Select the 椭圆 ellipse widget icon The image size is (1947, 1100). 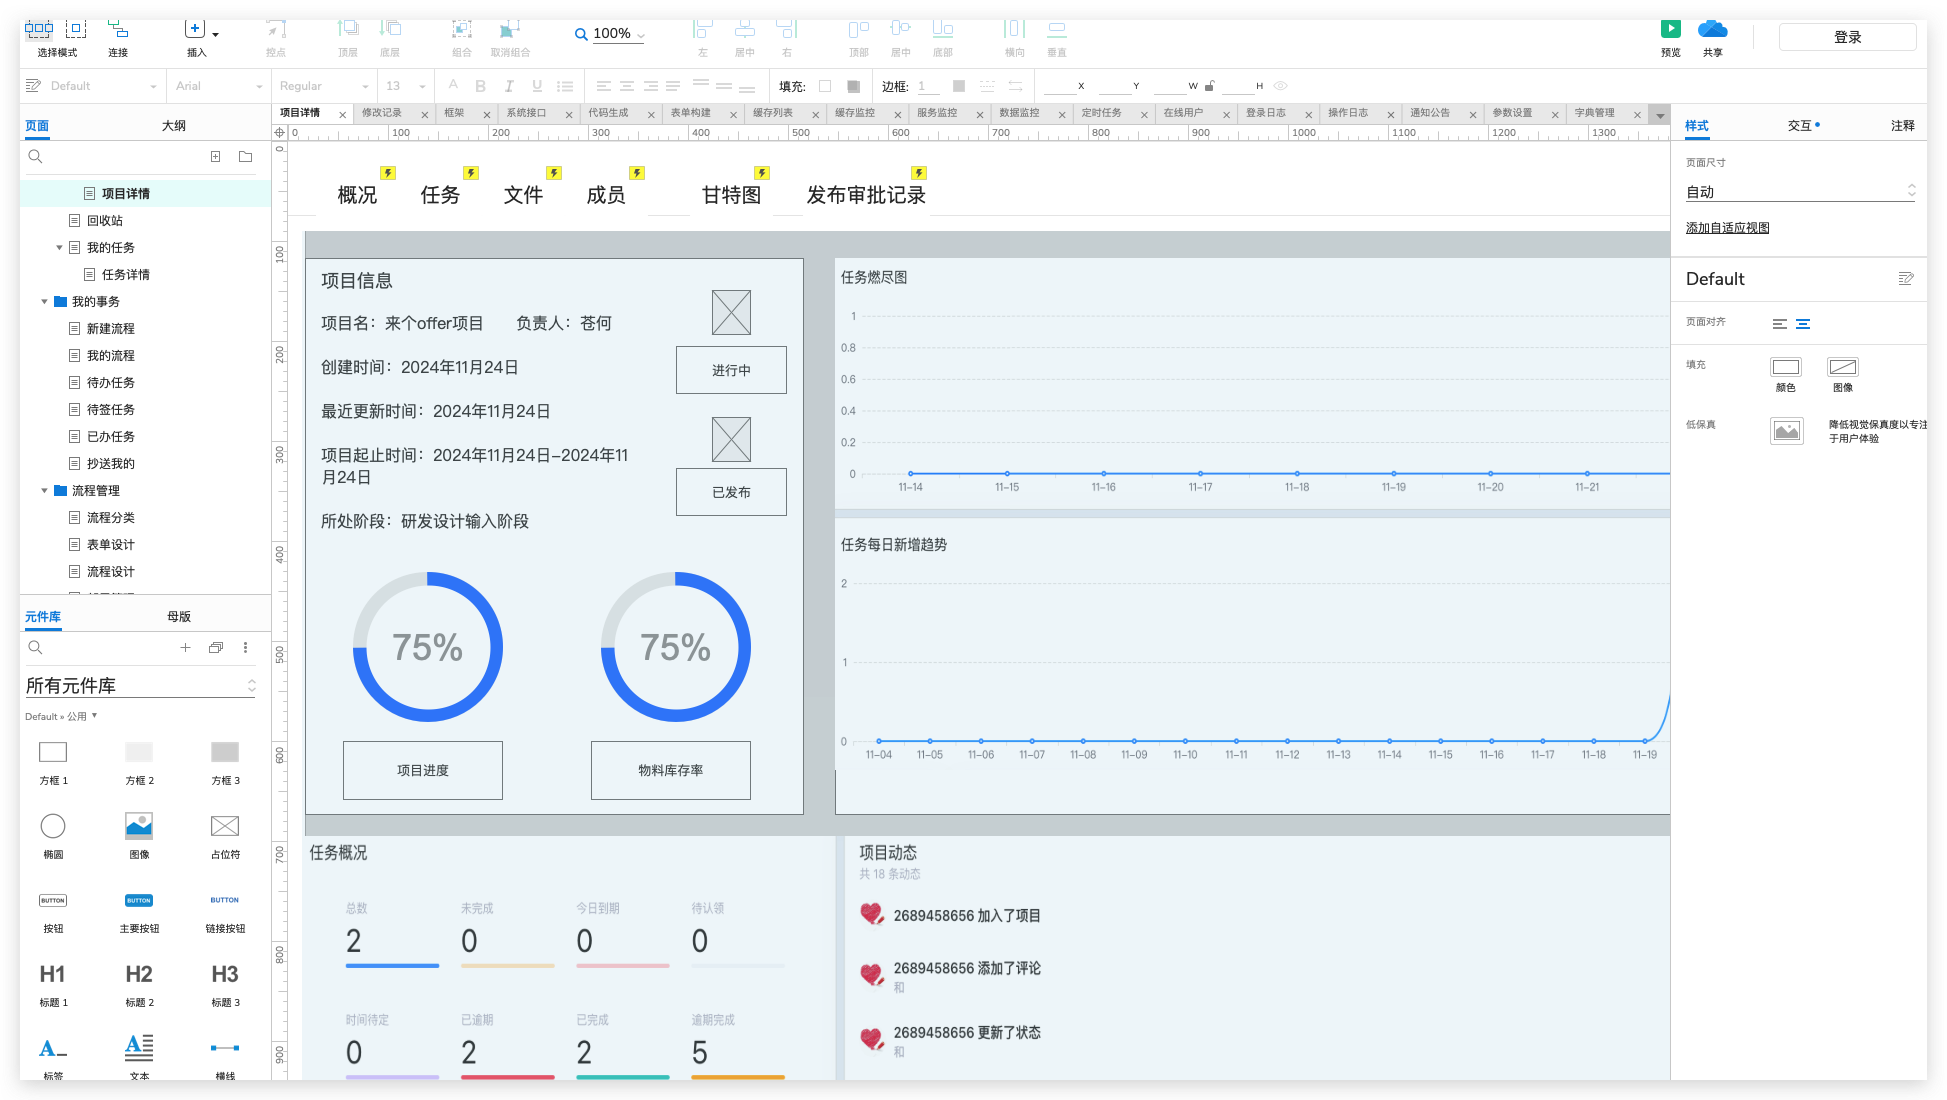pyautogui.click(x=53, y=826)
